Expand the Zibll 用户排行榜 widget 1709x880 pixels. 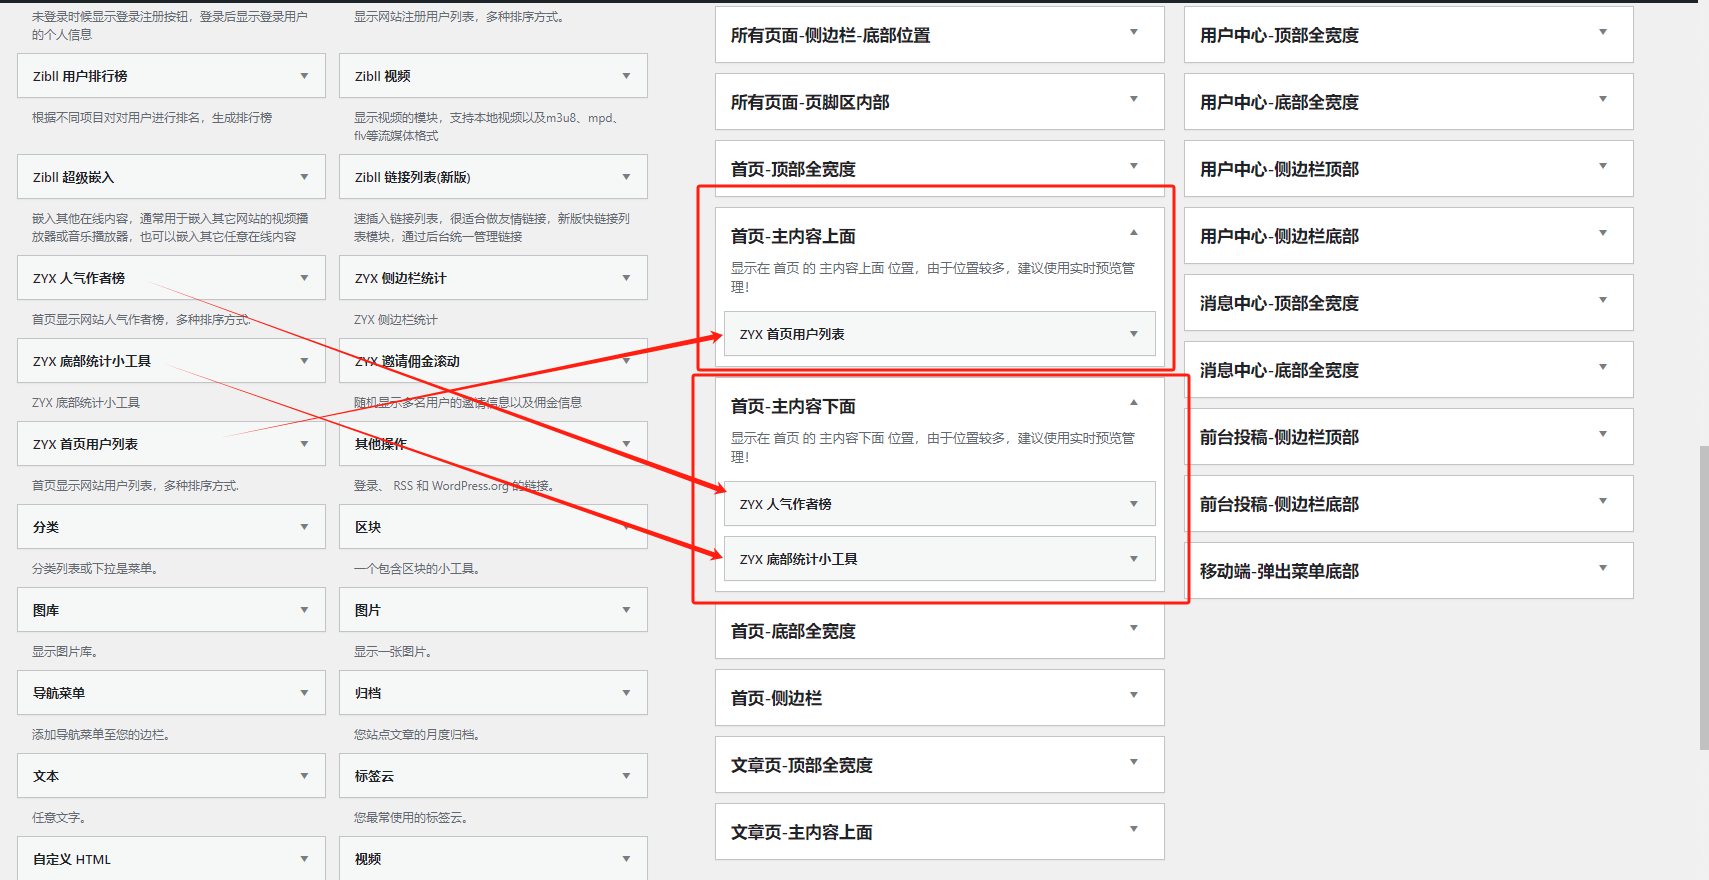click(304, 76)
